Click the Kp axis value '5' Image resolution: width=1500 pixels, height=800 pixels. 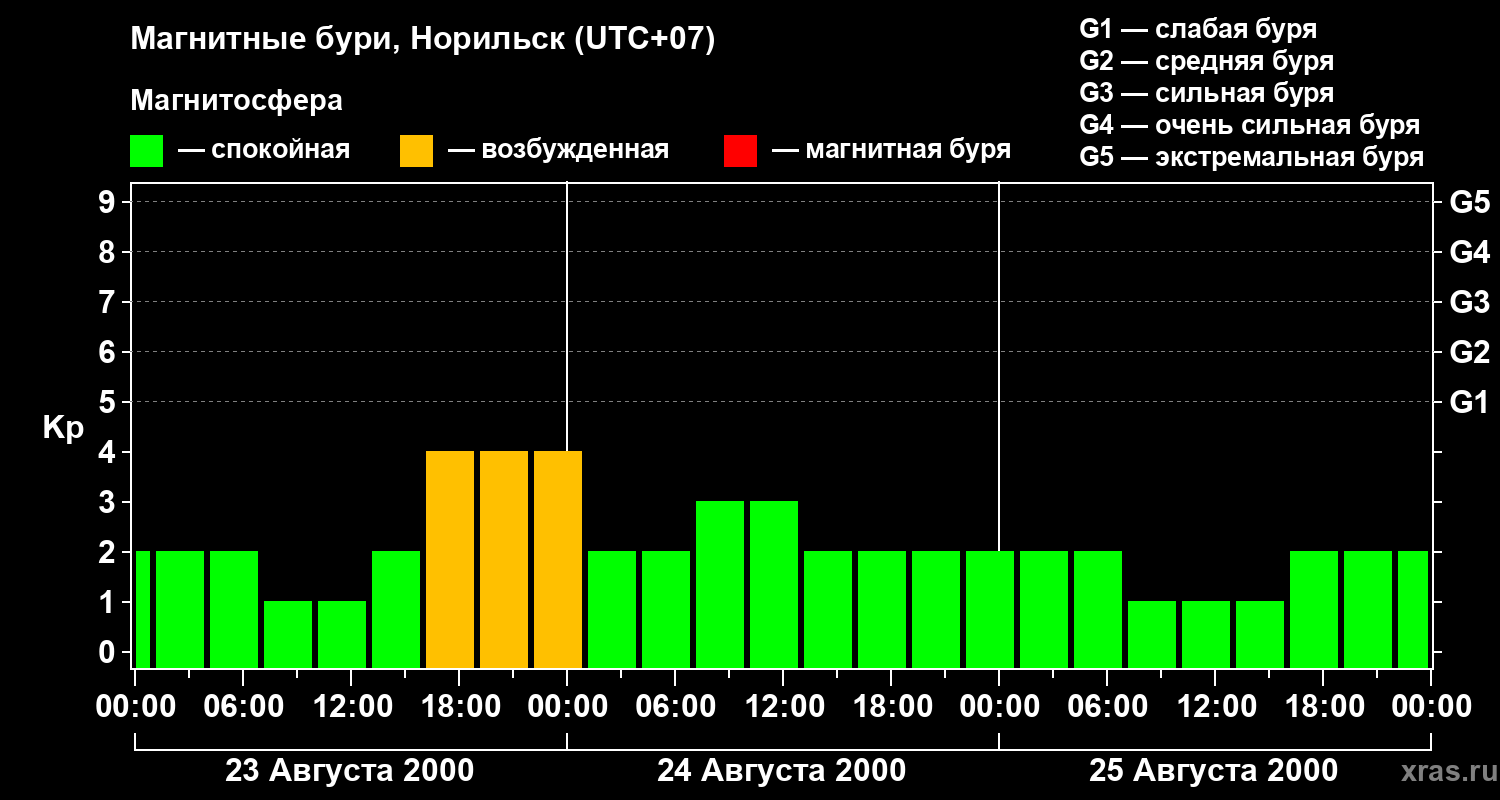pos(109,403)
